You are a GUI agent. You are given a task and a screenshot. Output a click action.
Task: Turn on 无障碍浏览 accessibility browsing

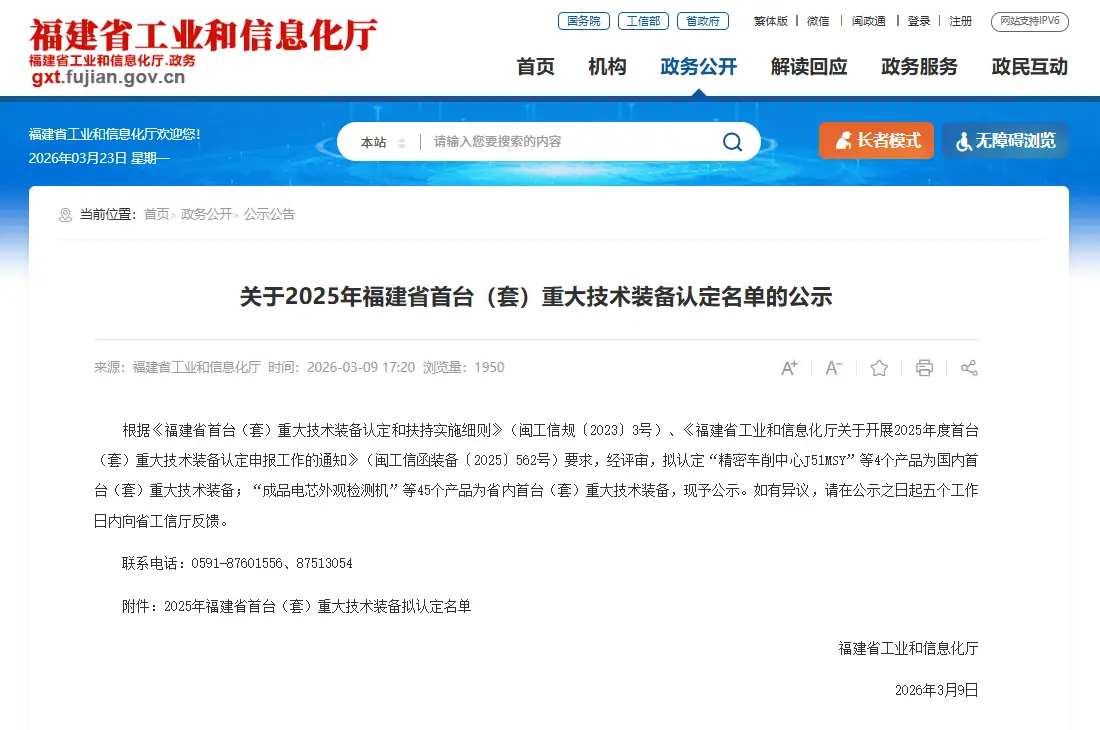[1005, 140]
